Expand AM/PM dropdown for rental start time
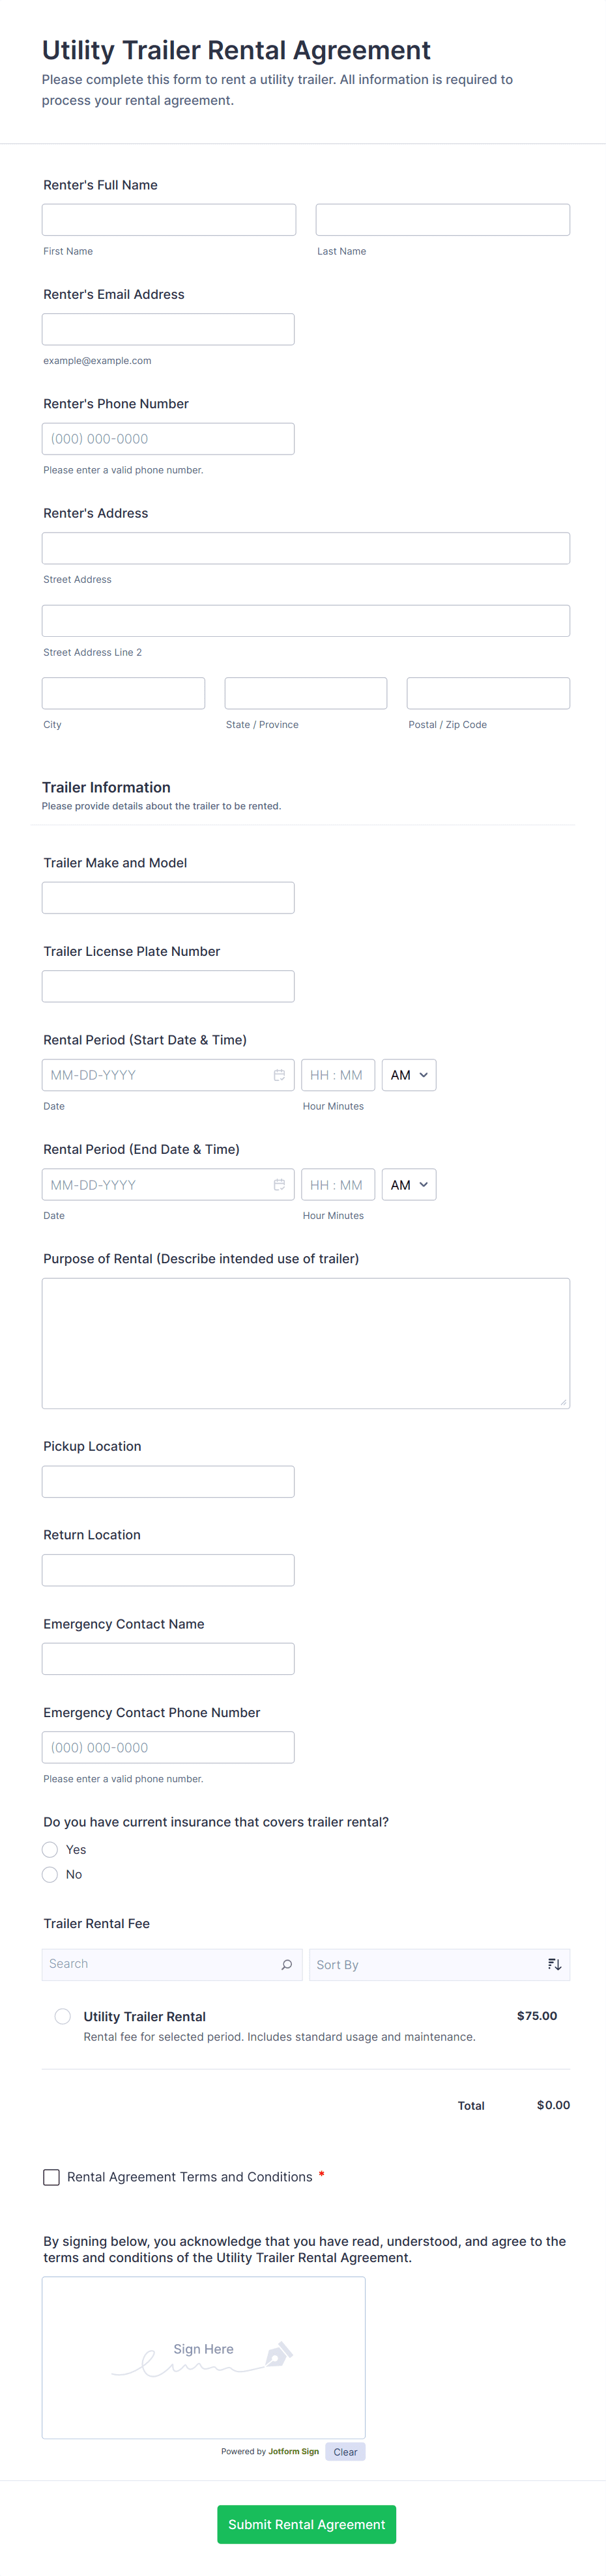Screen dimensions: 606x2576 point(409,1075)
